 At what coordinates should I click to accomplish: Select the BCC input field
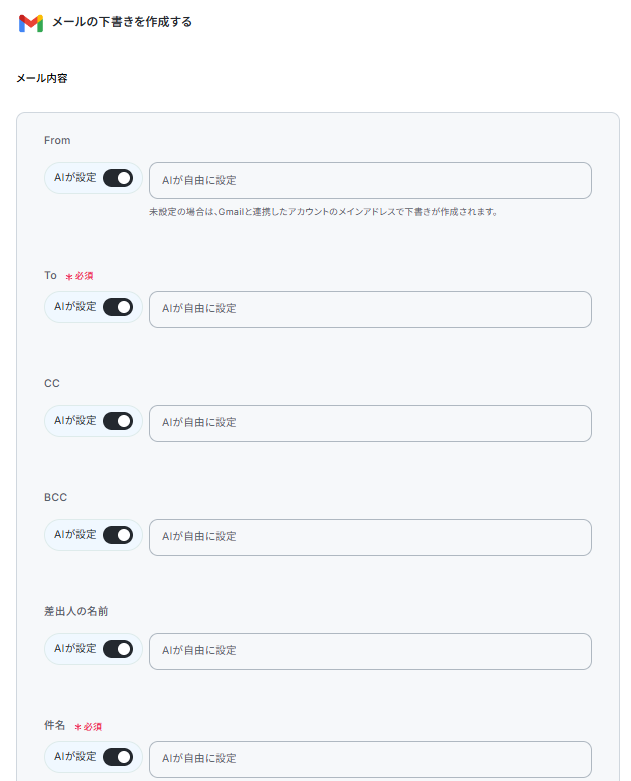370,537
